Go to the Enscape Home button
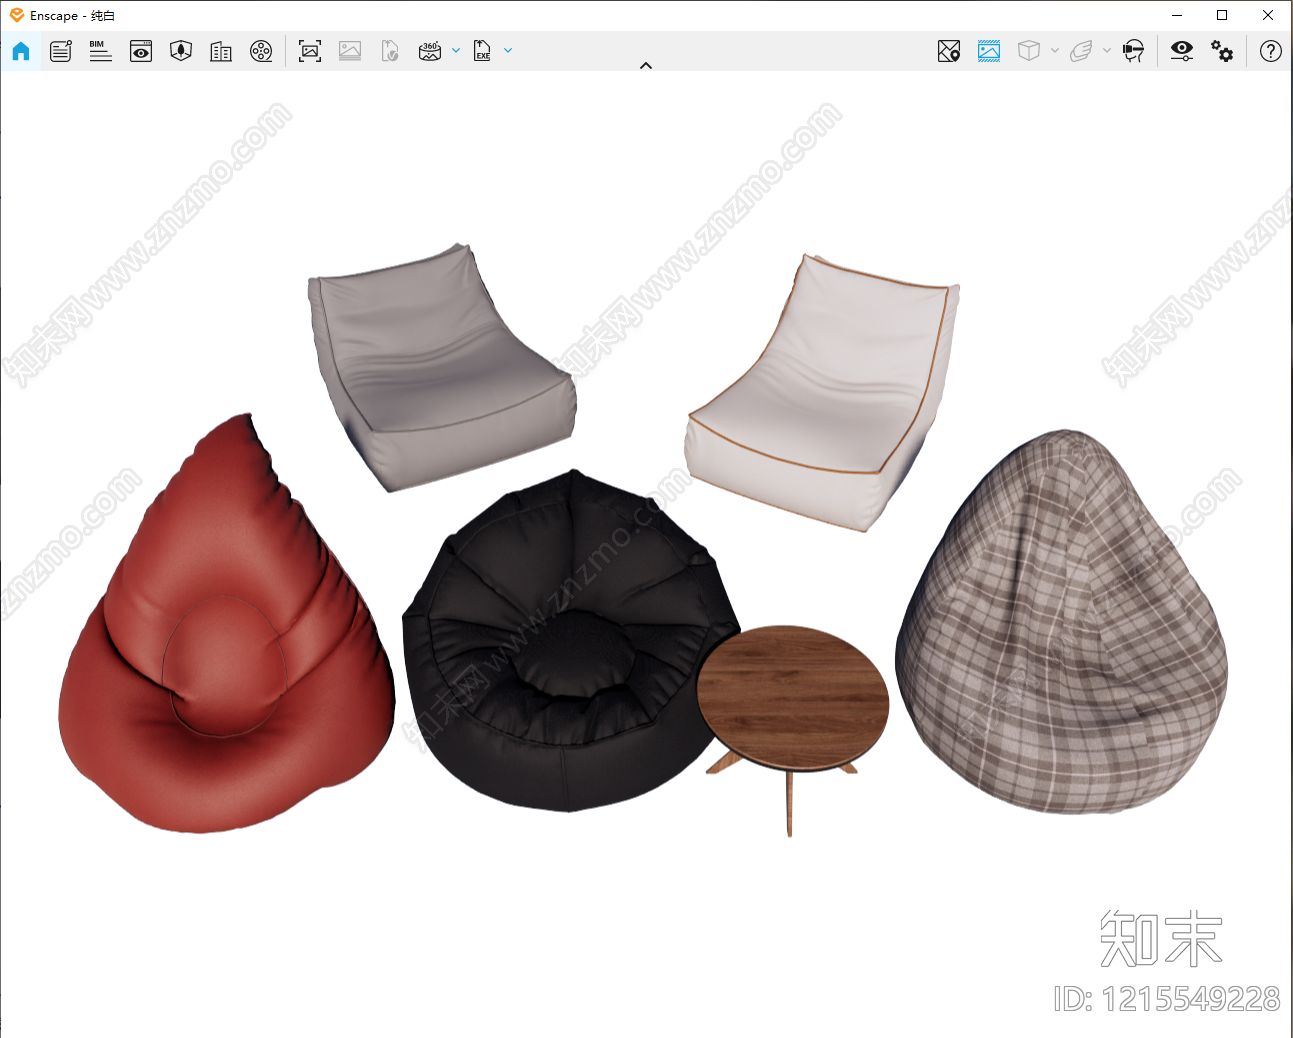The width and height of the screenshot is (1293, 1038). coord(21,51)
